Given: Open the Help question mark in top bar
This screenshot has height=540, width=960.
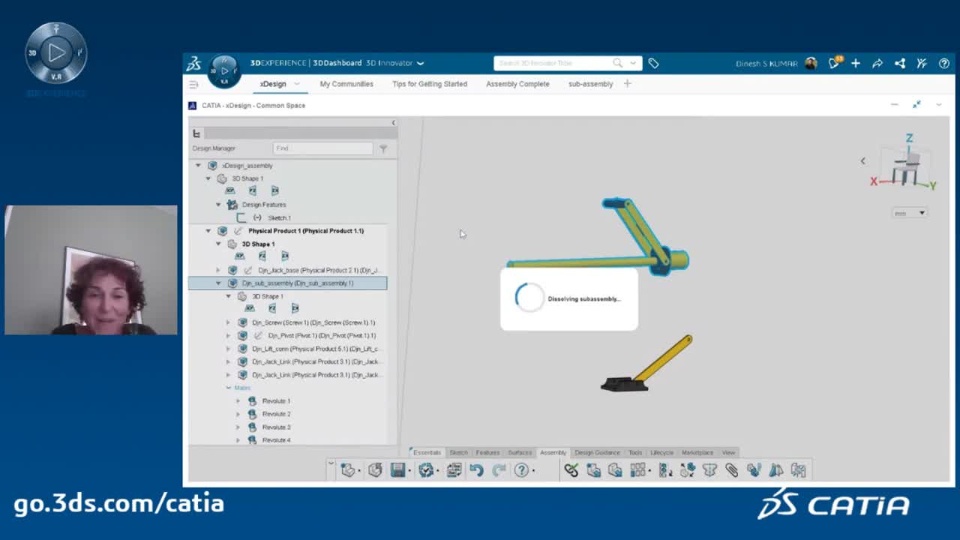Looking at the screenshot, I should click(943, 63).
